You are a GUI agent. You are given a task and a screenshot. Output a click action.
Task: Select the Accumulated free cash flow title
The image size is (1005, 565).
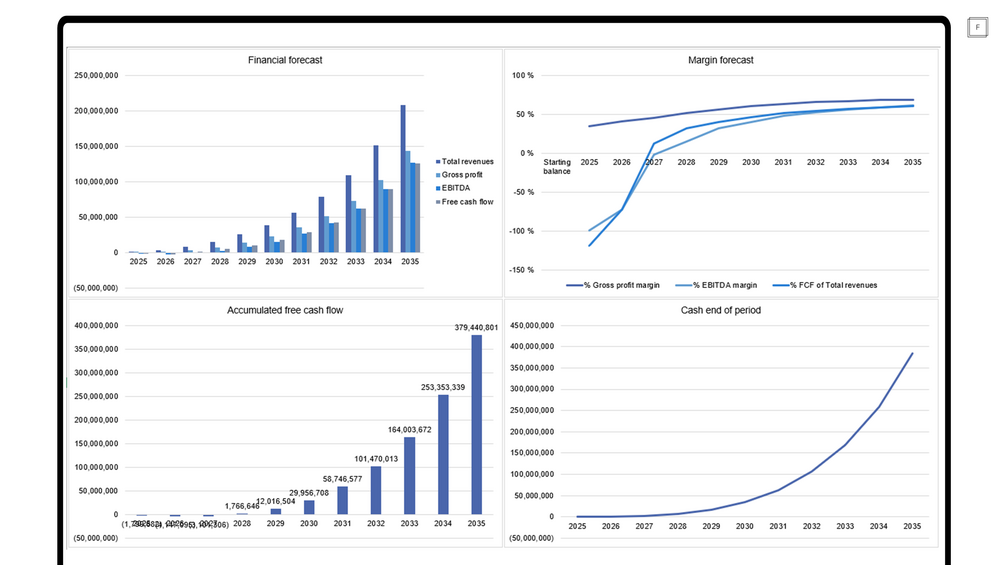click(x=285, y=310)
